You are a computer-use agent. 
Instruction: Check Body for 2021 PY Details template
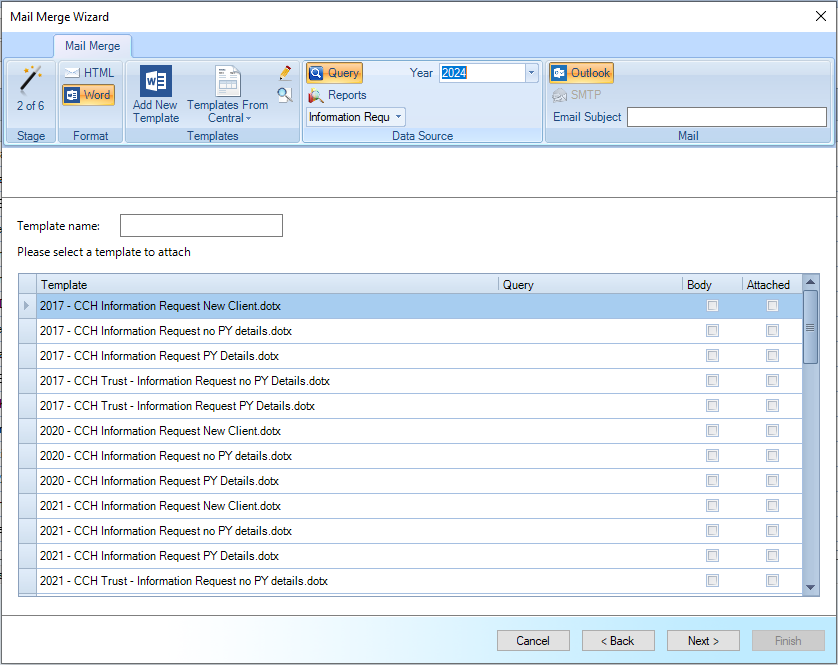712,556
